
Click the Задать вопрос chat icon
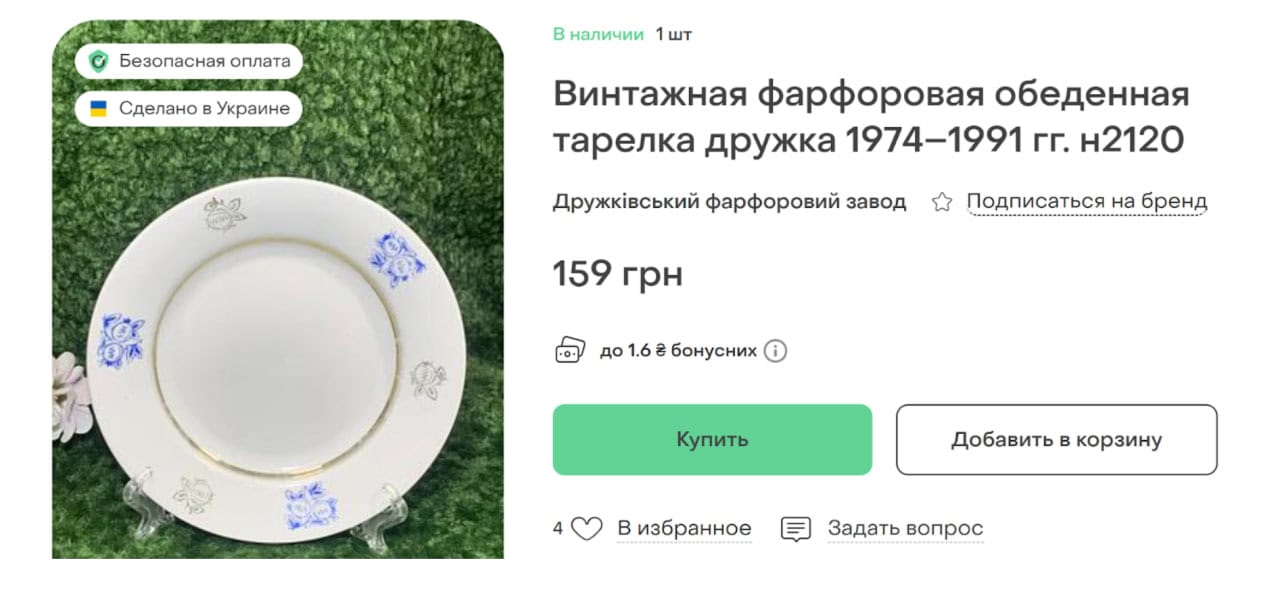tap(795, 528)
